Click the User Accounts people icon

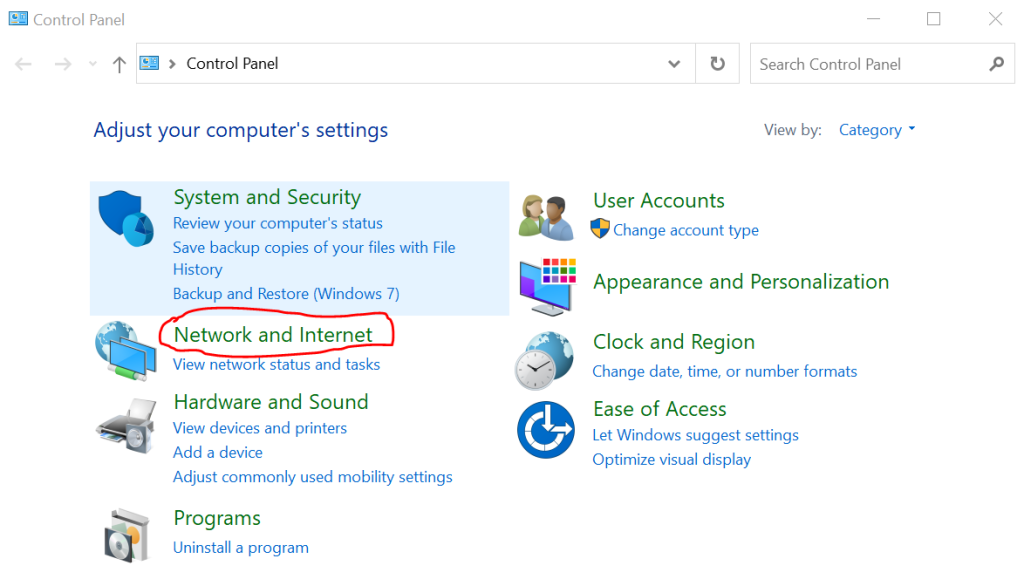(546, 216)
